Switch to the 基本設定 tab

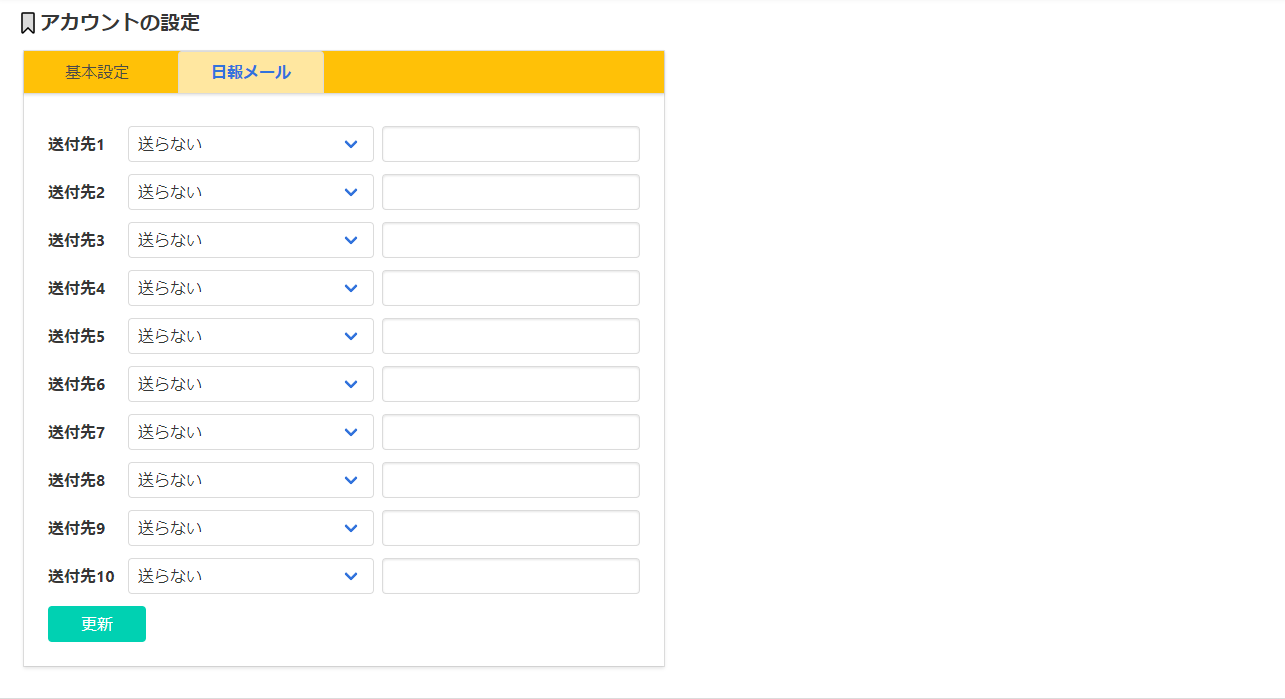coord(97,72)
